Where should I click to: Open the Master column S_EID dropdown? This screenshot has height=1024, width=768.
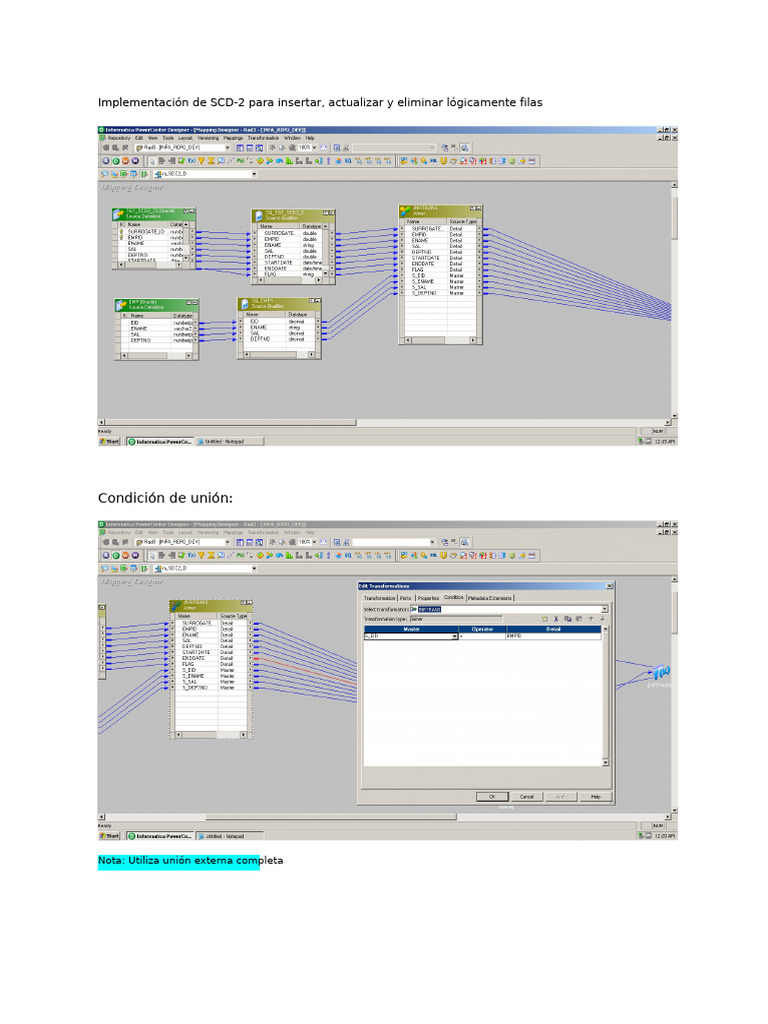(455, 636)
